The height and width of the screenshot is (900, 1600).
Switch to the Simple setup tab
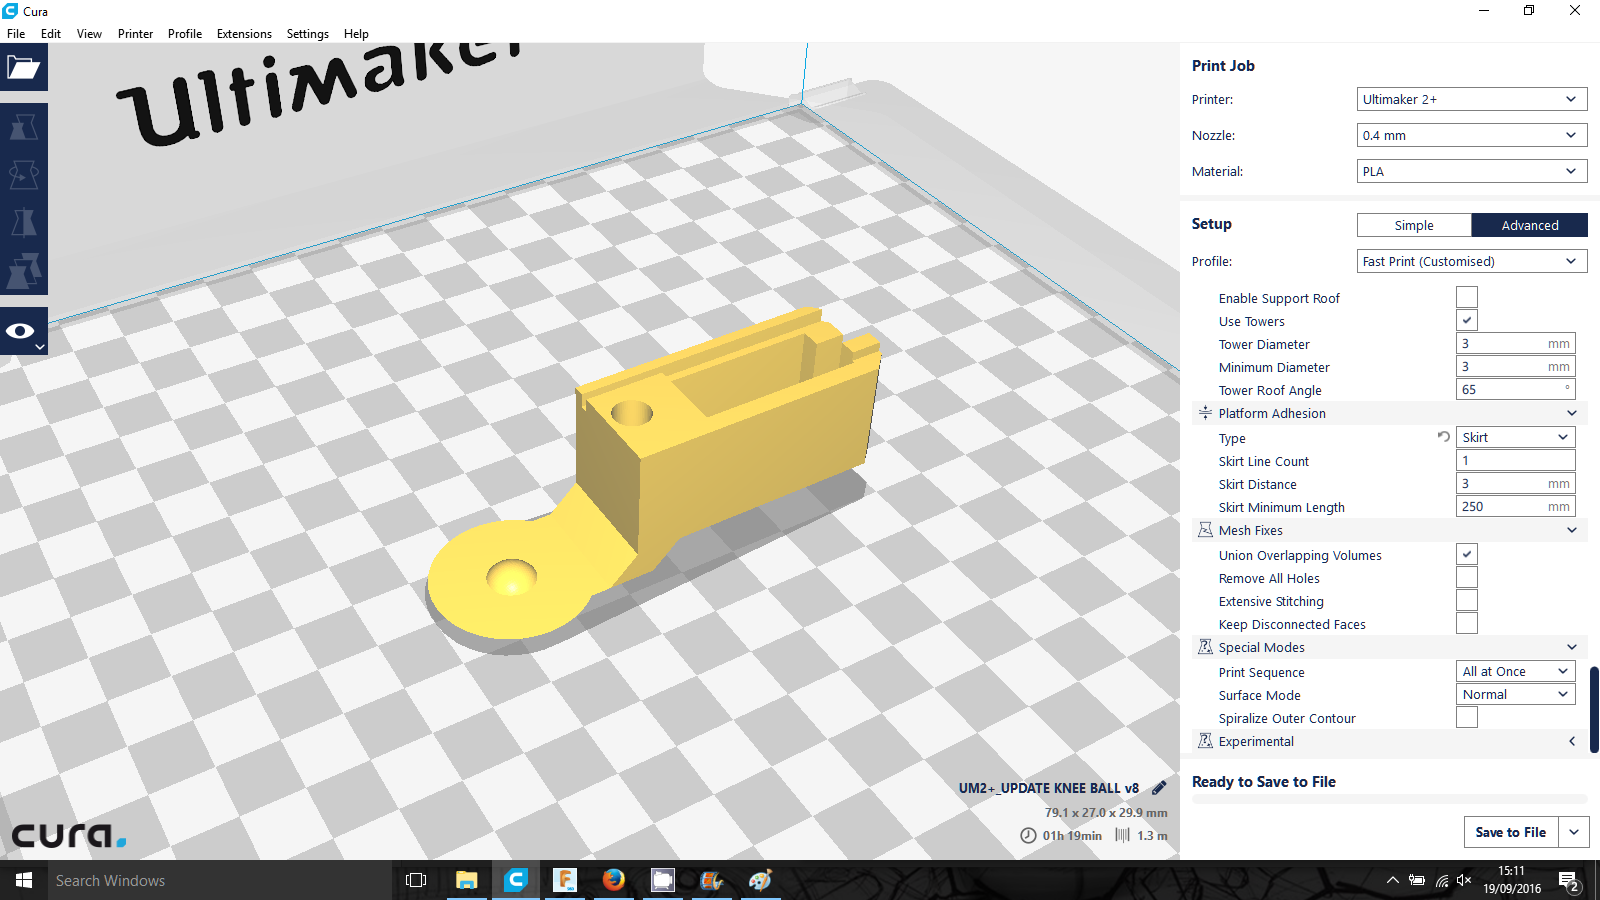pyautogui.click(x=1413, y=225)
